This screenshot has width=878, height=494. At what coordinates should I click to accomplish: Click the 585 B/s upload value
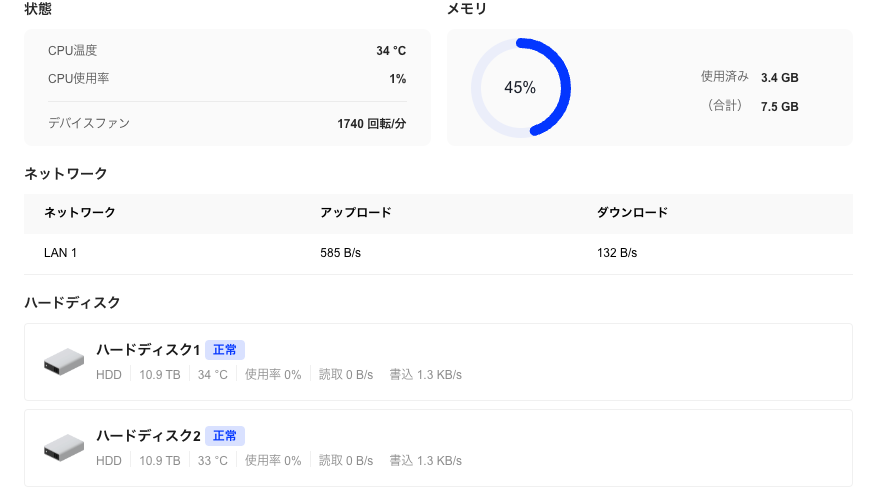click(x=340, y=253)
